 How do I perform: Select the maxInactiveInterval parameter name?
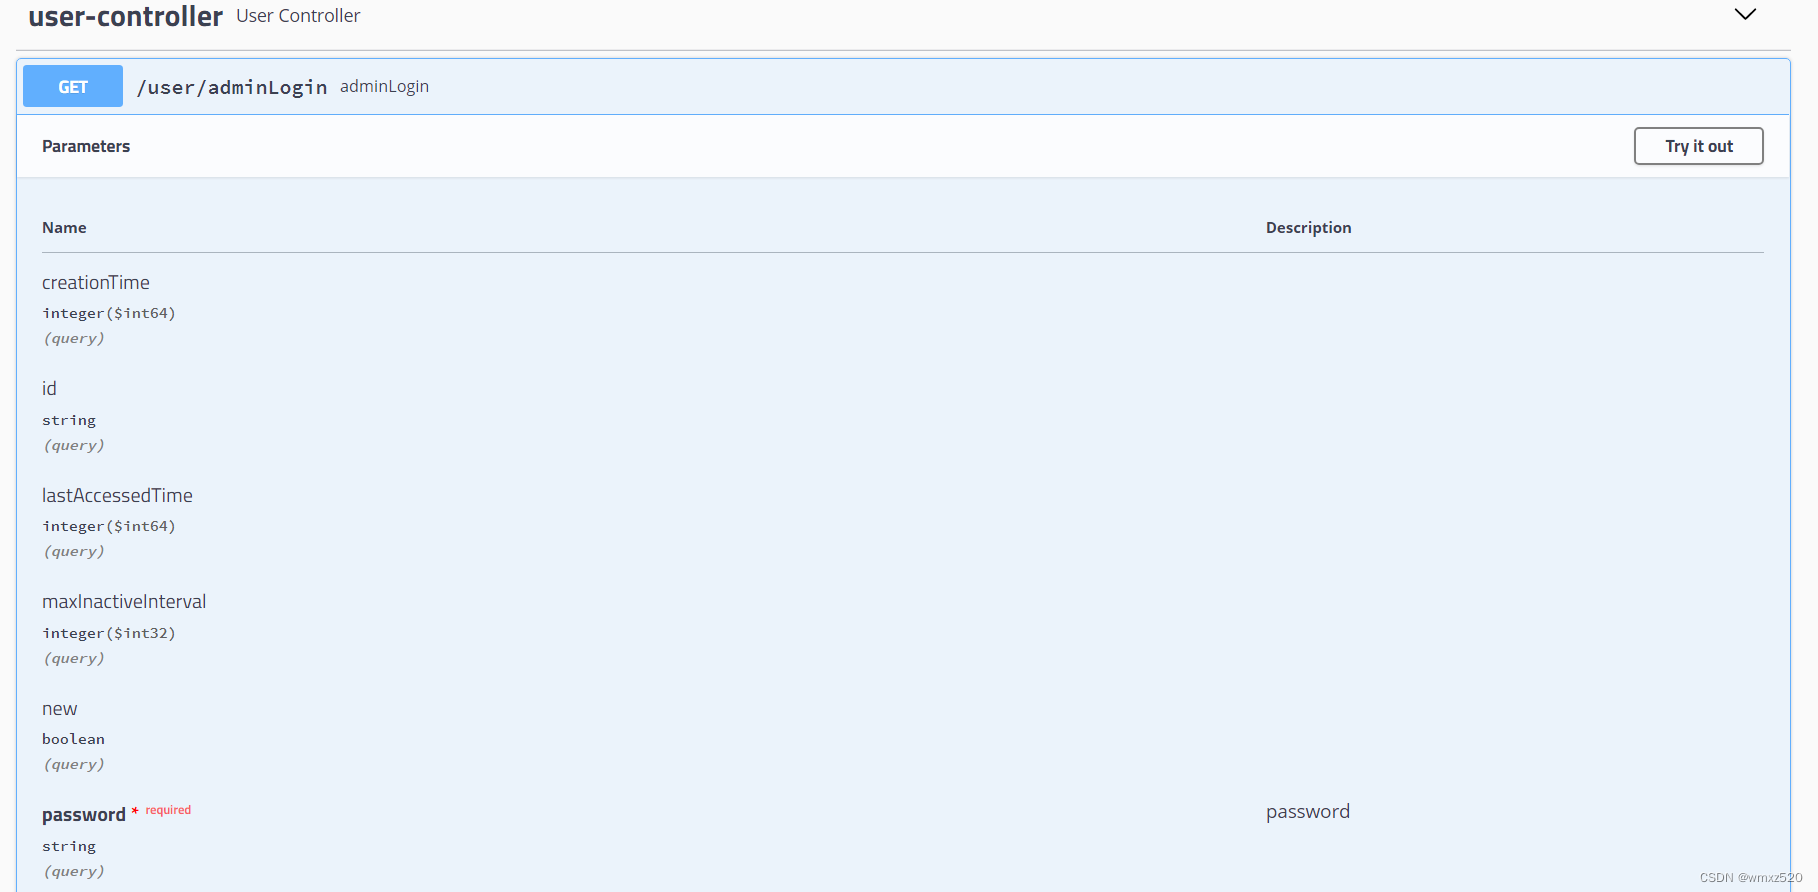click(124, 602)
